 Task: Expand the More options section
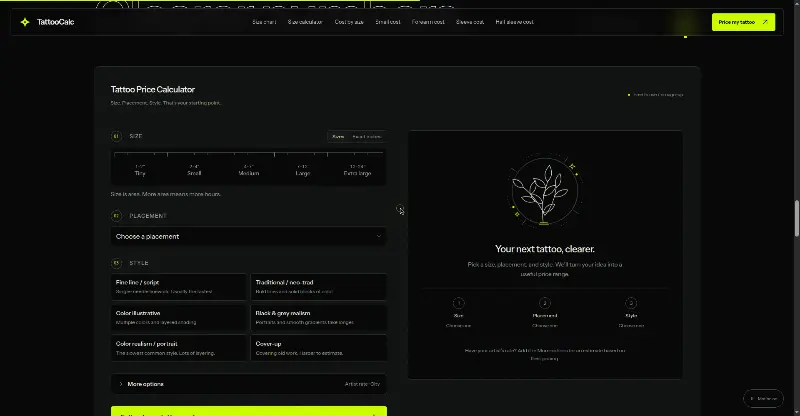(x=248, y=384)
